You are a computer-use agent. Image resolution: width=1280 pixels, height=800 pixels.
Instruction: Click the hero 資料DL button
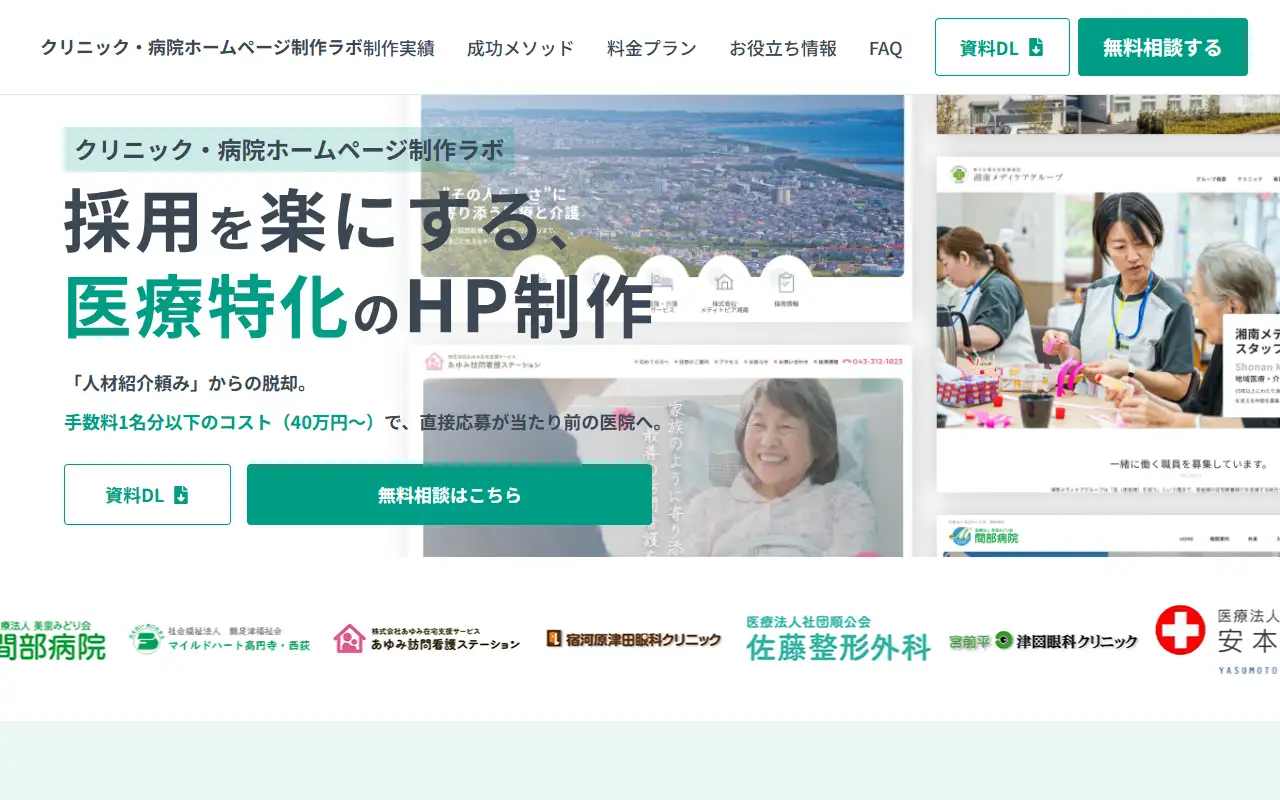pos(147,494)
